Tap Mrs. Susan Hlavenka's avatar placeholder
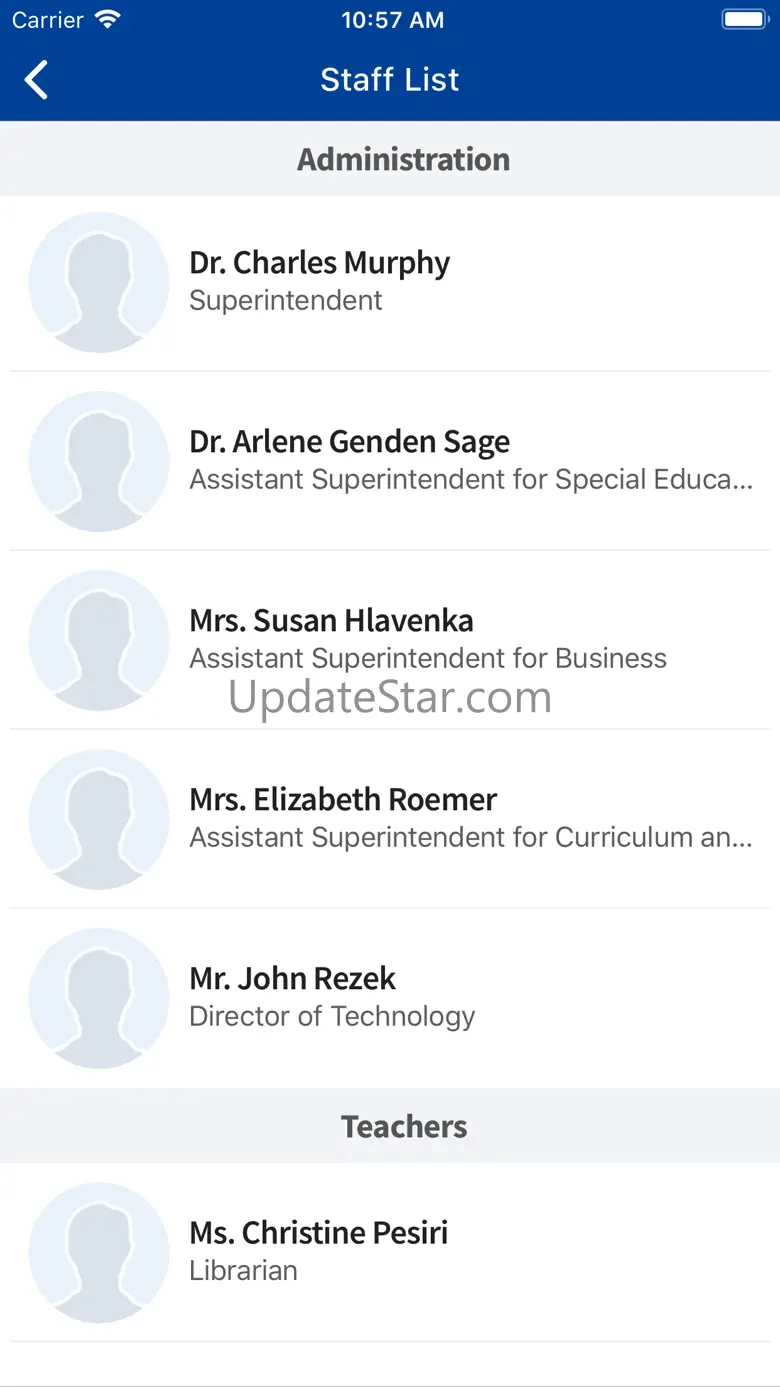The image size is (780, 1387). 99,640
